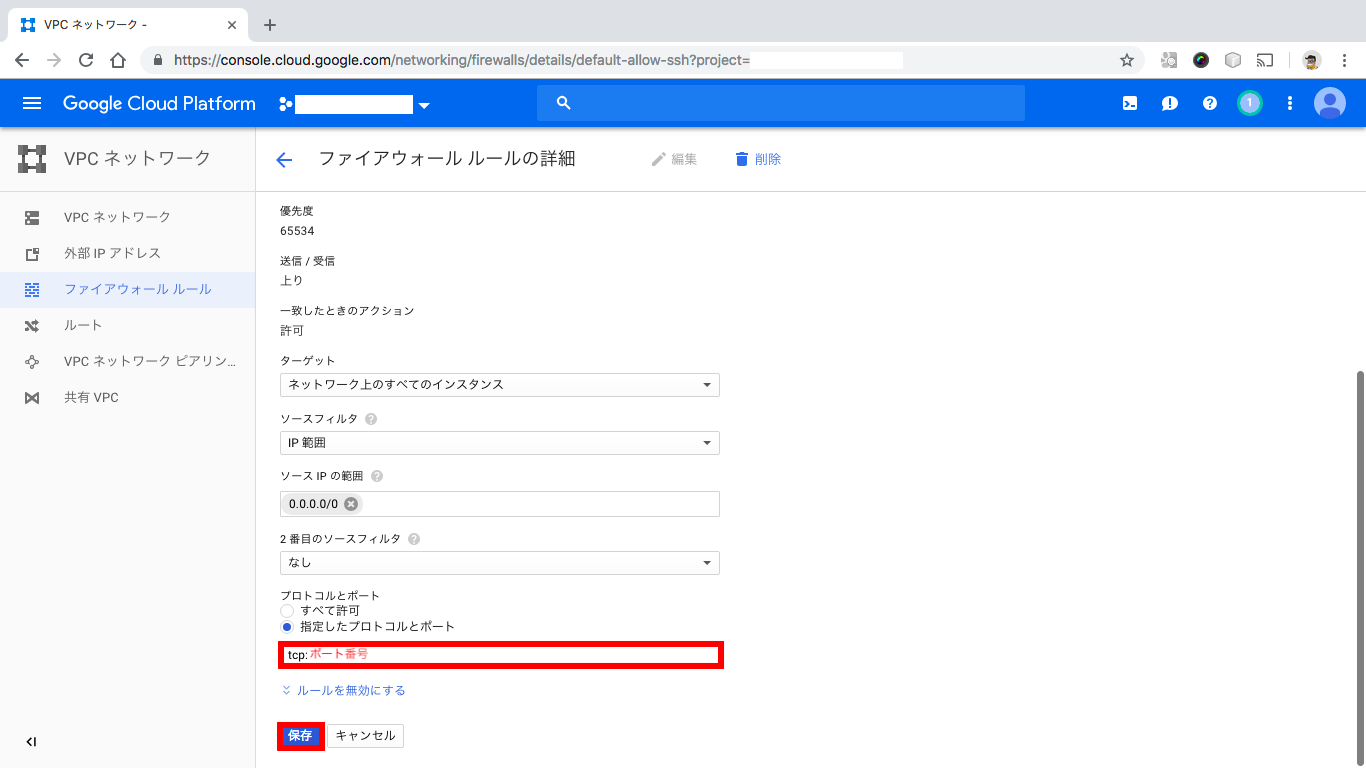Select the 指定したプロトコルとポート radio button
1366x768 pixels.
click(x=287, y=626)
